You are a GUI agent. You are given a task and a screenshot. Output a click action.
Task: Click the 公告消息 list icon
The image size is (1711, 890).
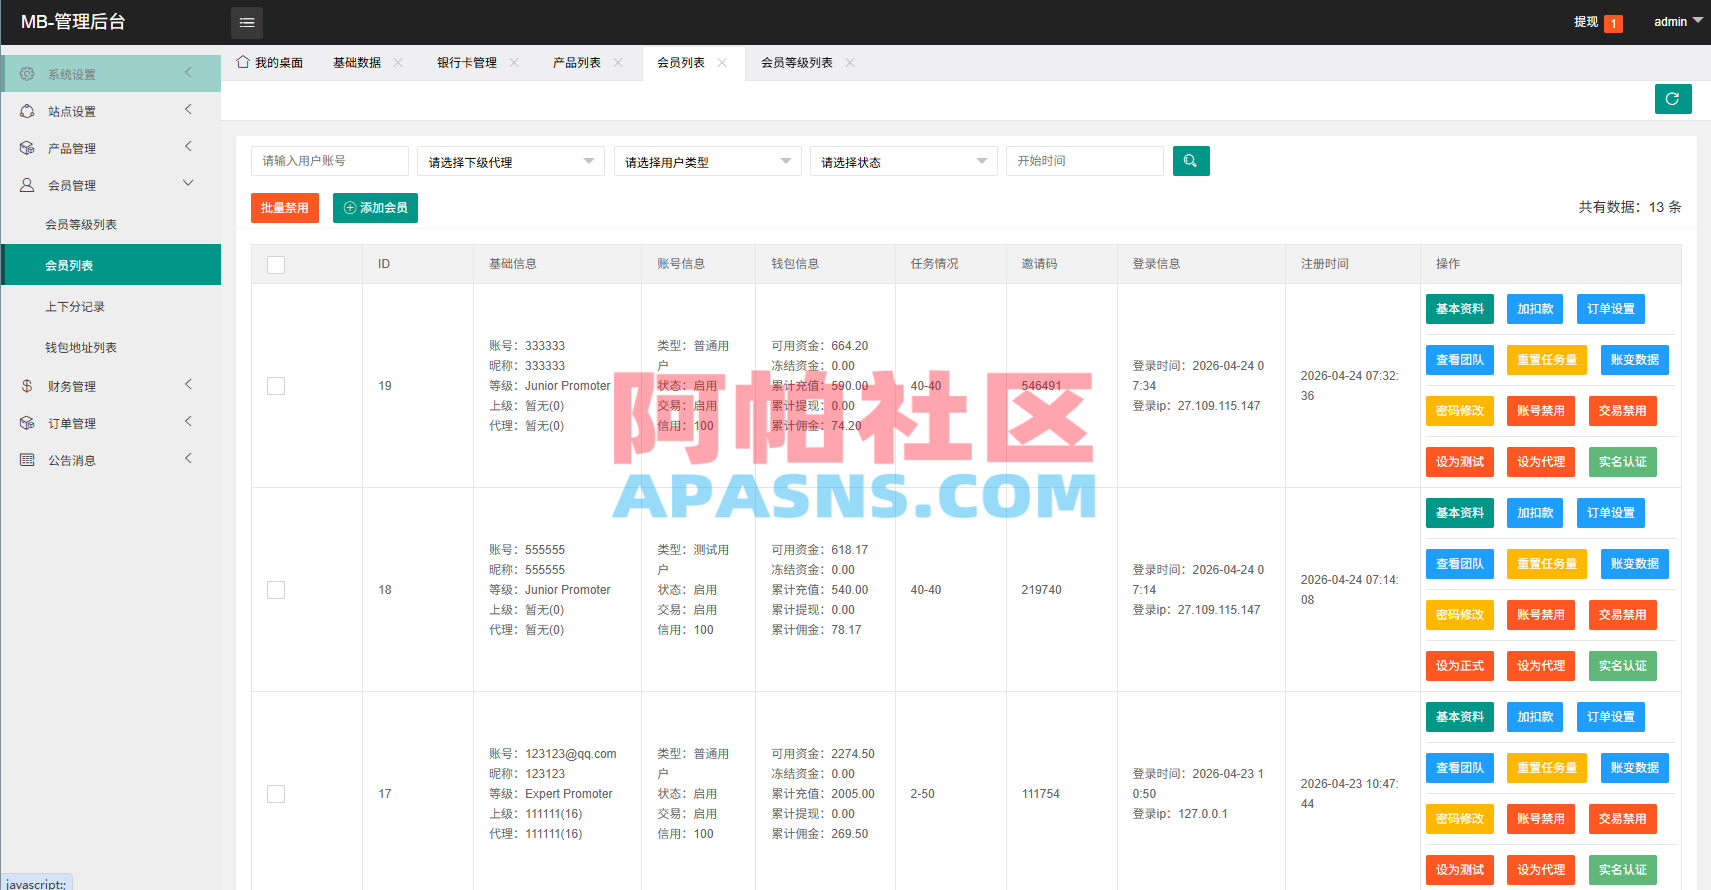click(x=27, y=460)
